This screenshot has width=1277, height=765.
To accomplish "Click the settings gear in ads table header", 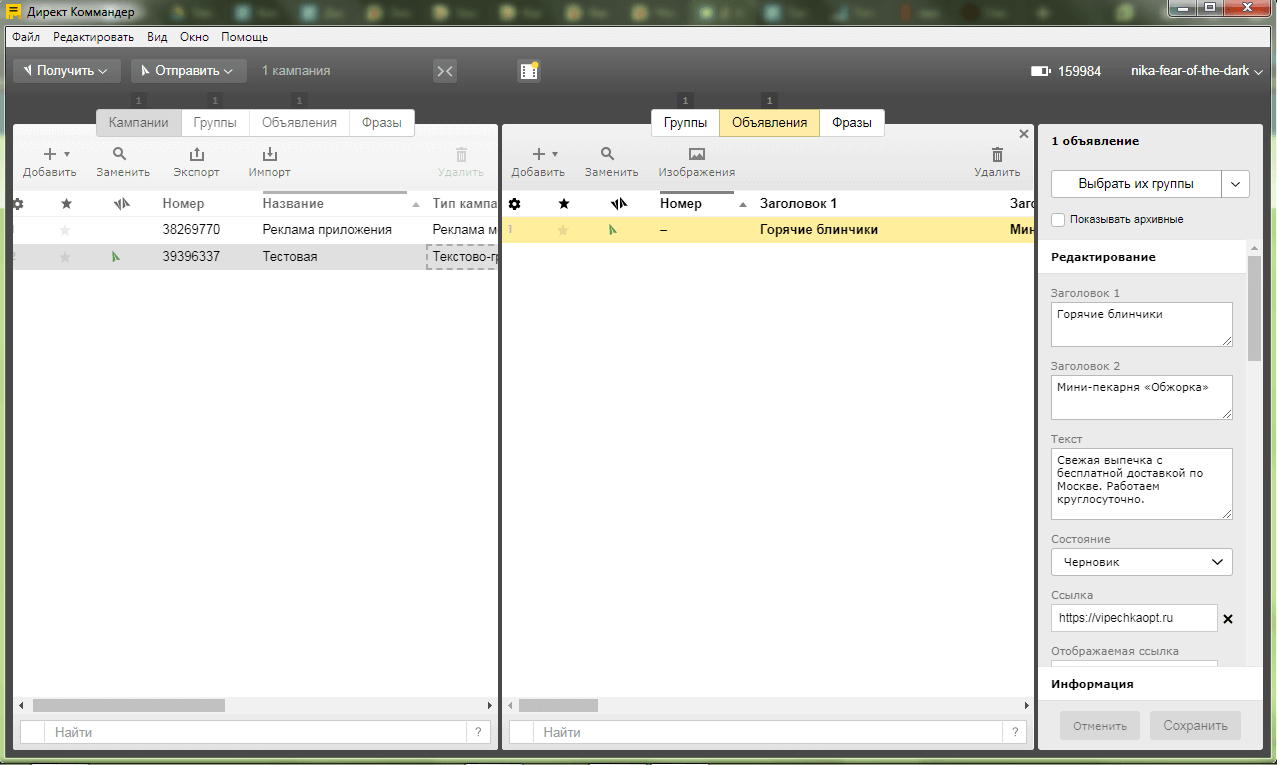I will (515, 204).
